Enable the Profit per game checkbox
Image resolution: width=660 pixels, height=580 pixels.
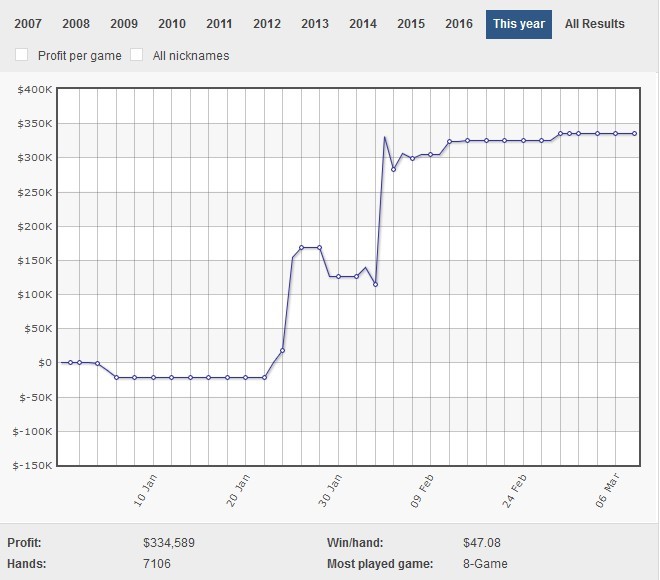click(23, 55)
